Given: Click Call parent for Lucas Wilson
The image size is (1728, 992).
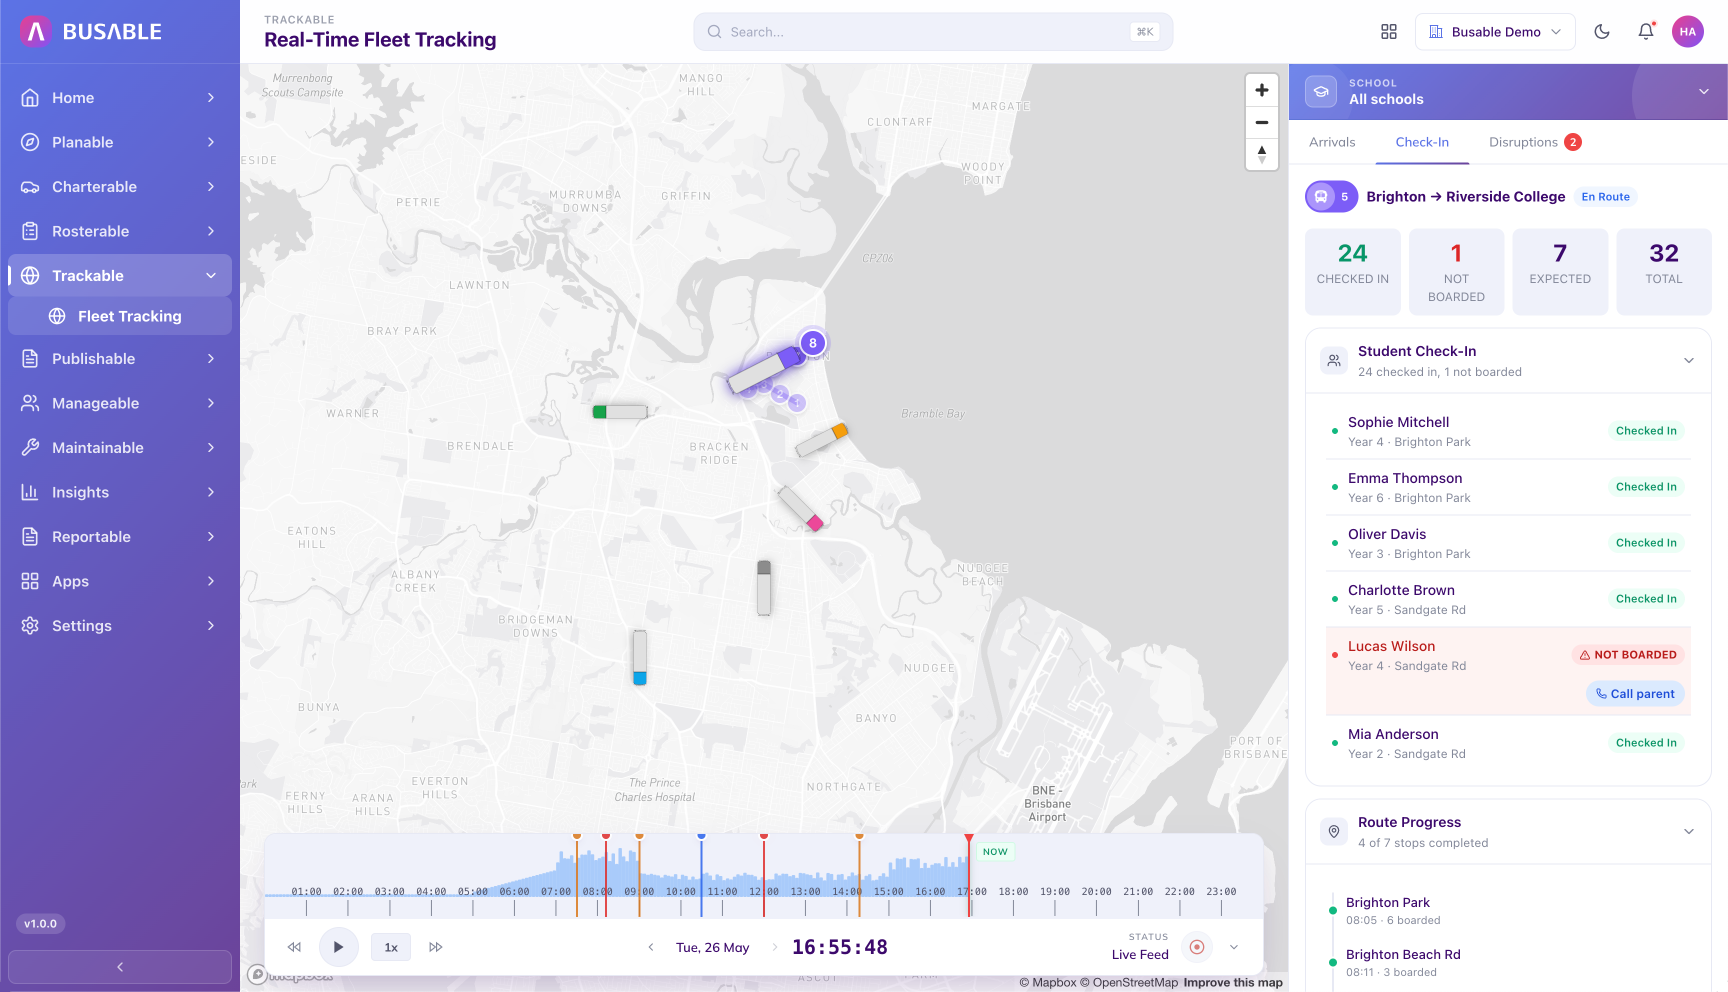Looking at the screenshot, I should pyautogui.click(x=1635, y=694).
